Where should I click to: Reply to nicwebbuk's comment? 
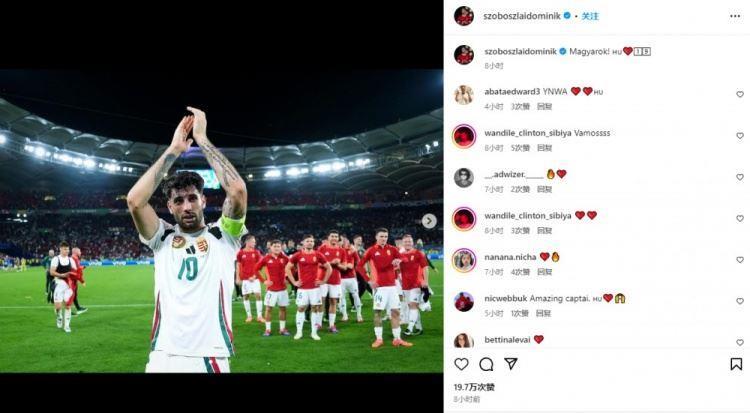pos(543,313)
